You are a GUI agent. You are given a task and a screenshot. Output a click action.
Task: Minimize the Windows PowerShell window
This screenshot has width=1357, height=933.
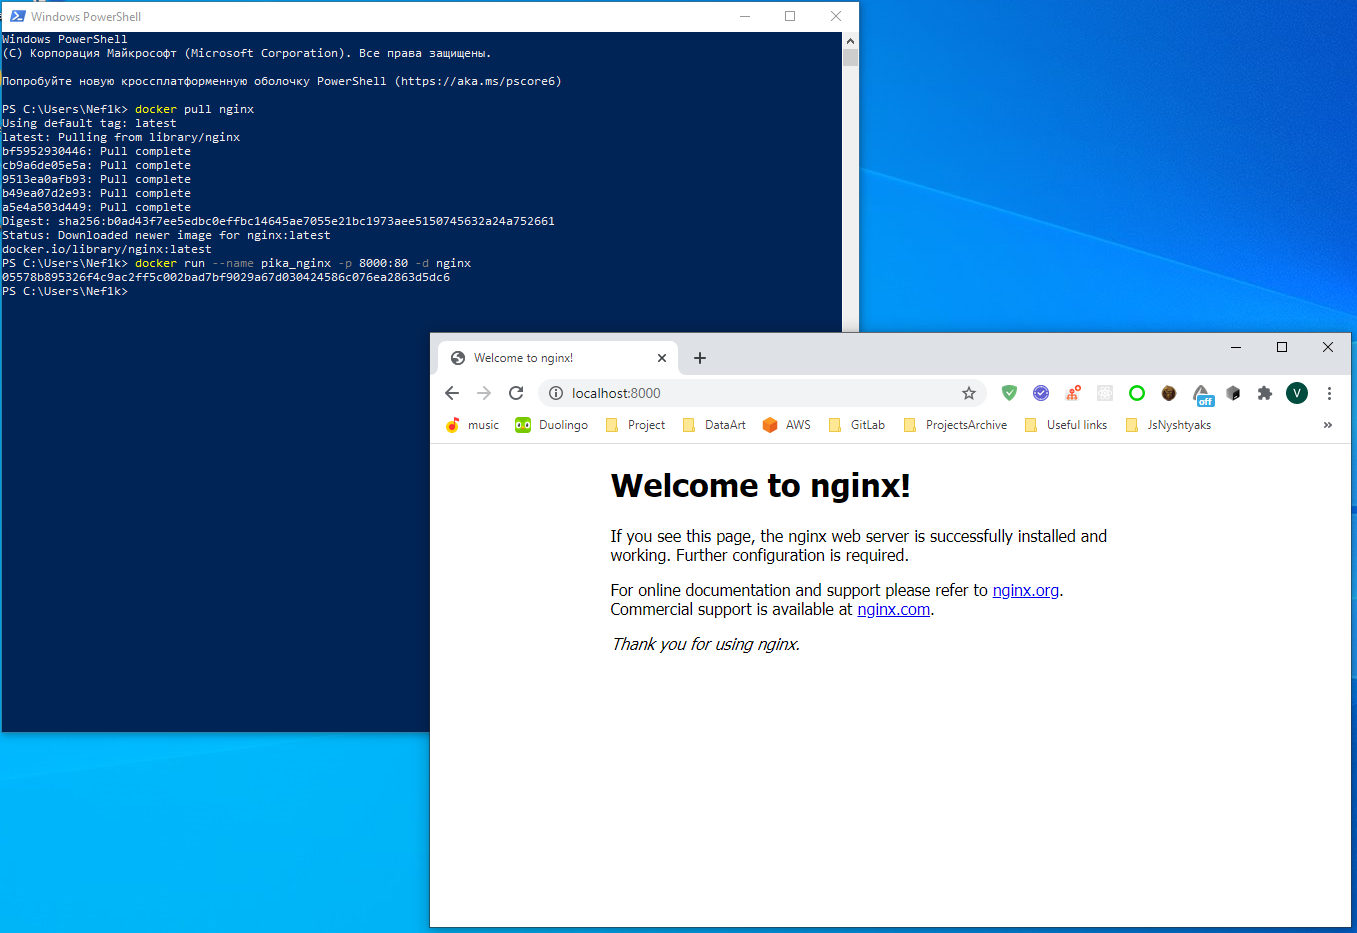point(745,16)
